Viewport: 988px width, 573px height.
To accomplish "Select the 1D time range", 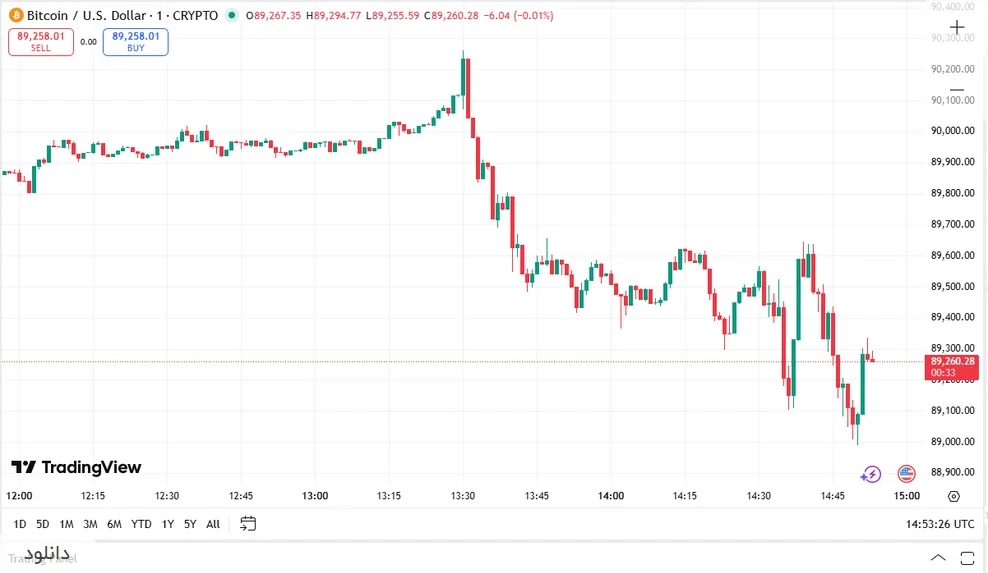I will click(20, 524).
